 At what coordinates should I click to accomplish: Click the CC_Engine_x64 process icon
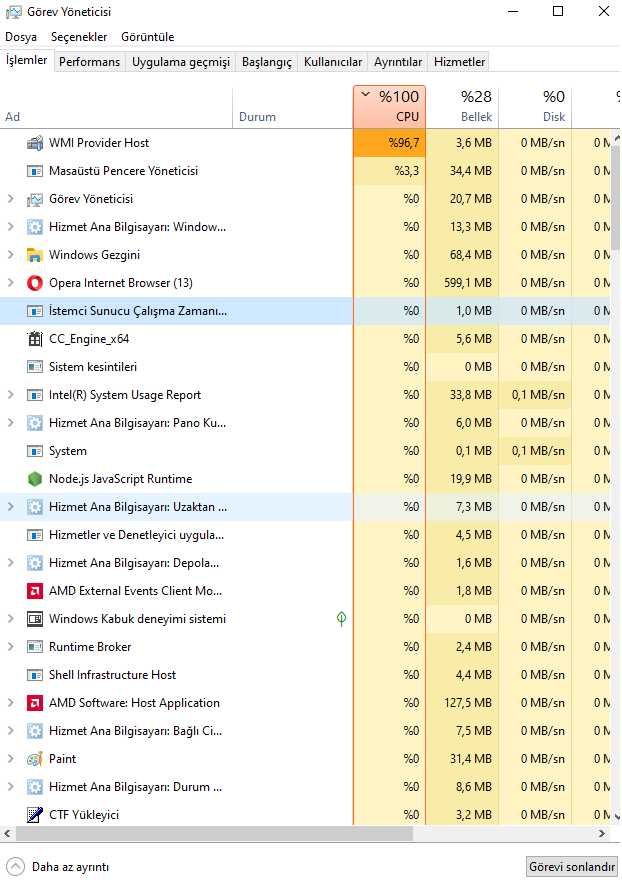tap(35, 339)
